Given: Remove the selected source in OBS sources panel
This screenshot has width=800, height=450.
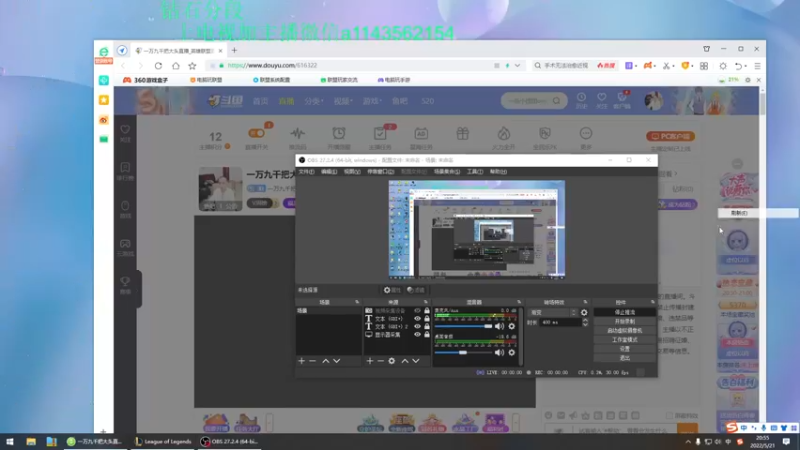Looking at the screenshot, I should click(381, 361).
